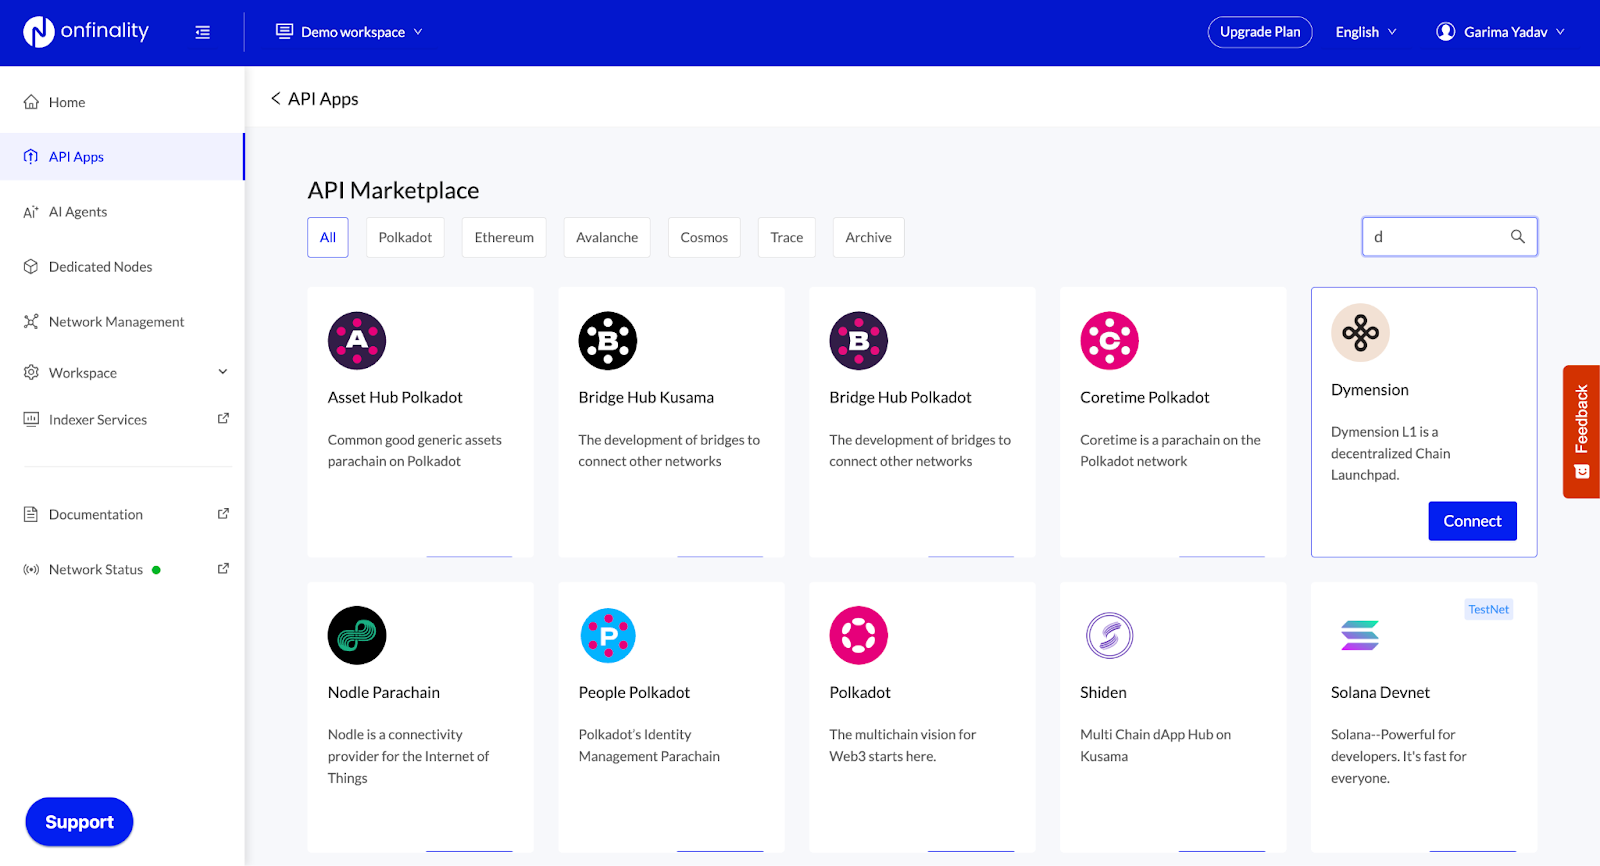Open AI Agents in sidebar
1600x866 pixels.
coord(122,212)
